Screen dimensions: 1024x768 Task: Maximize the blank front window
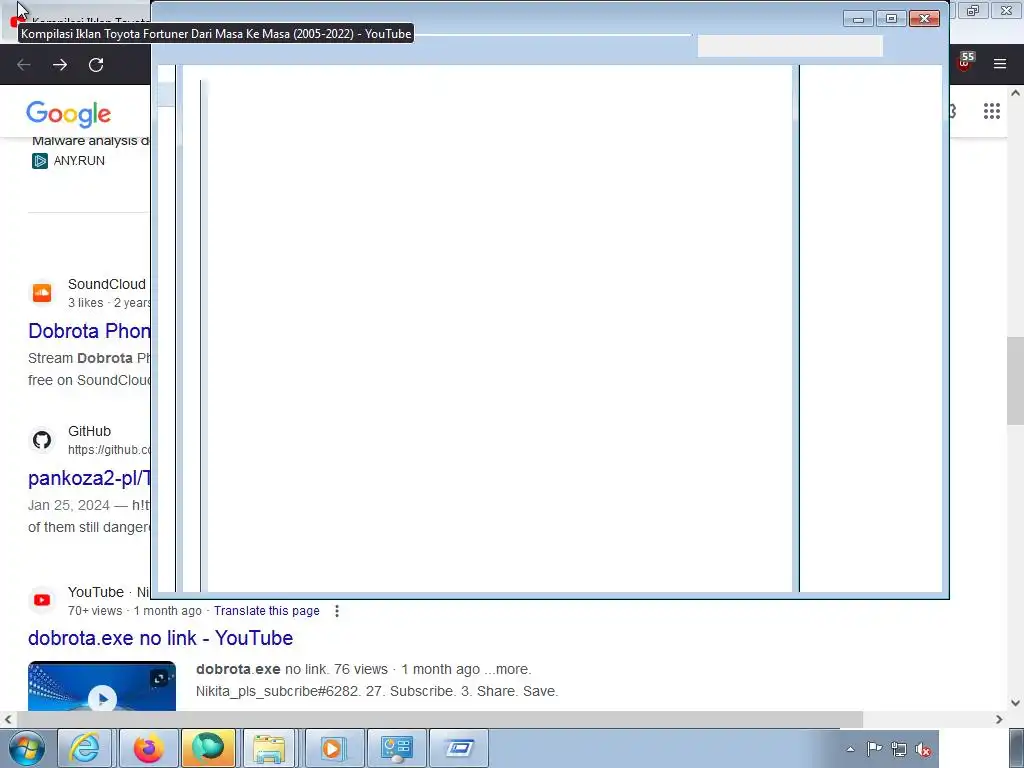tap(891, 19)
